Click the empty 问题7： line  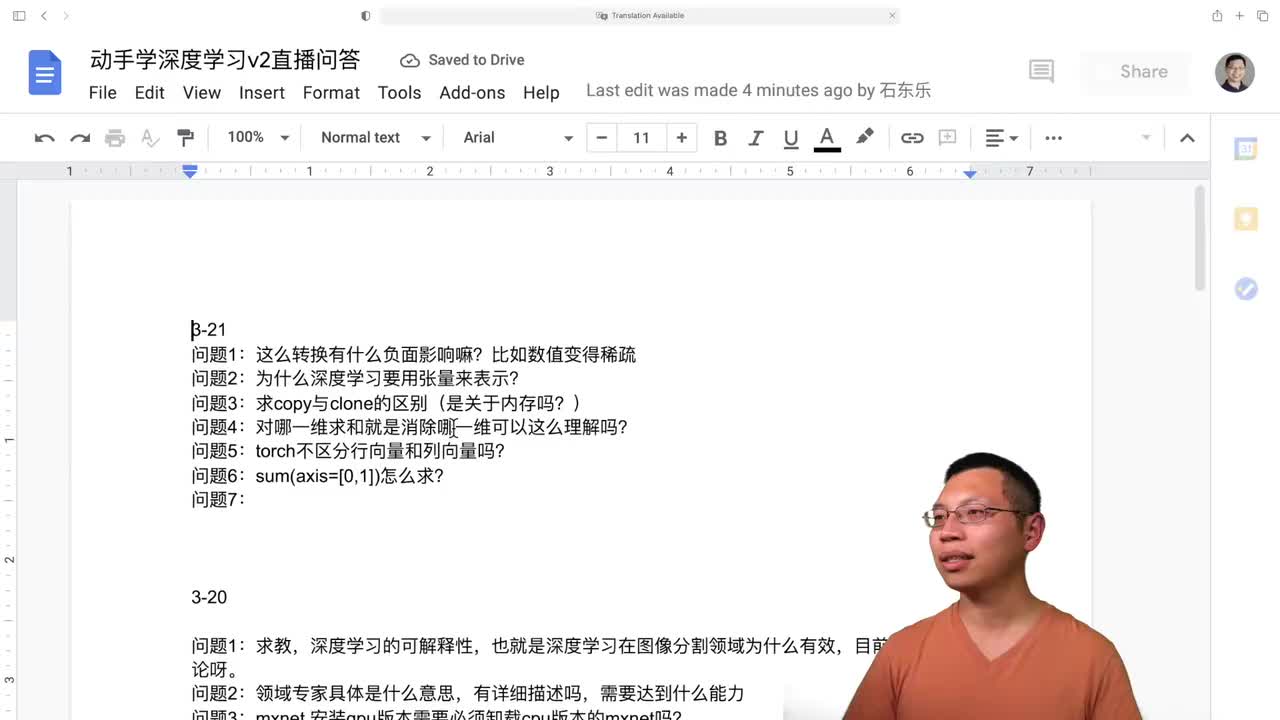(218, 499)
